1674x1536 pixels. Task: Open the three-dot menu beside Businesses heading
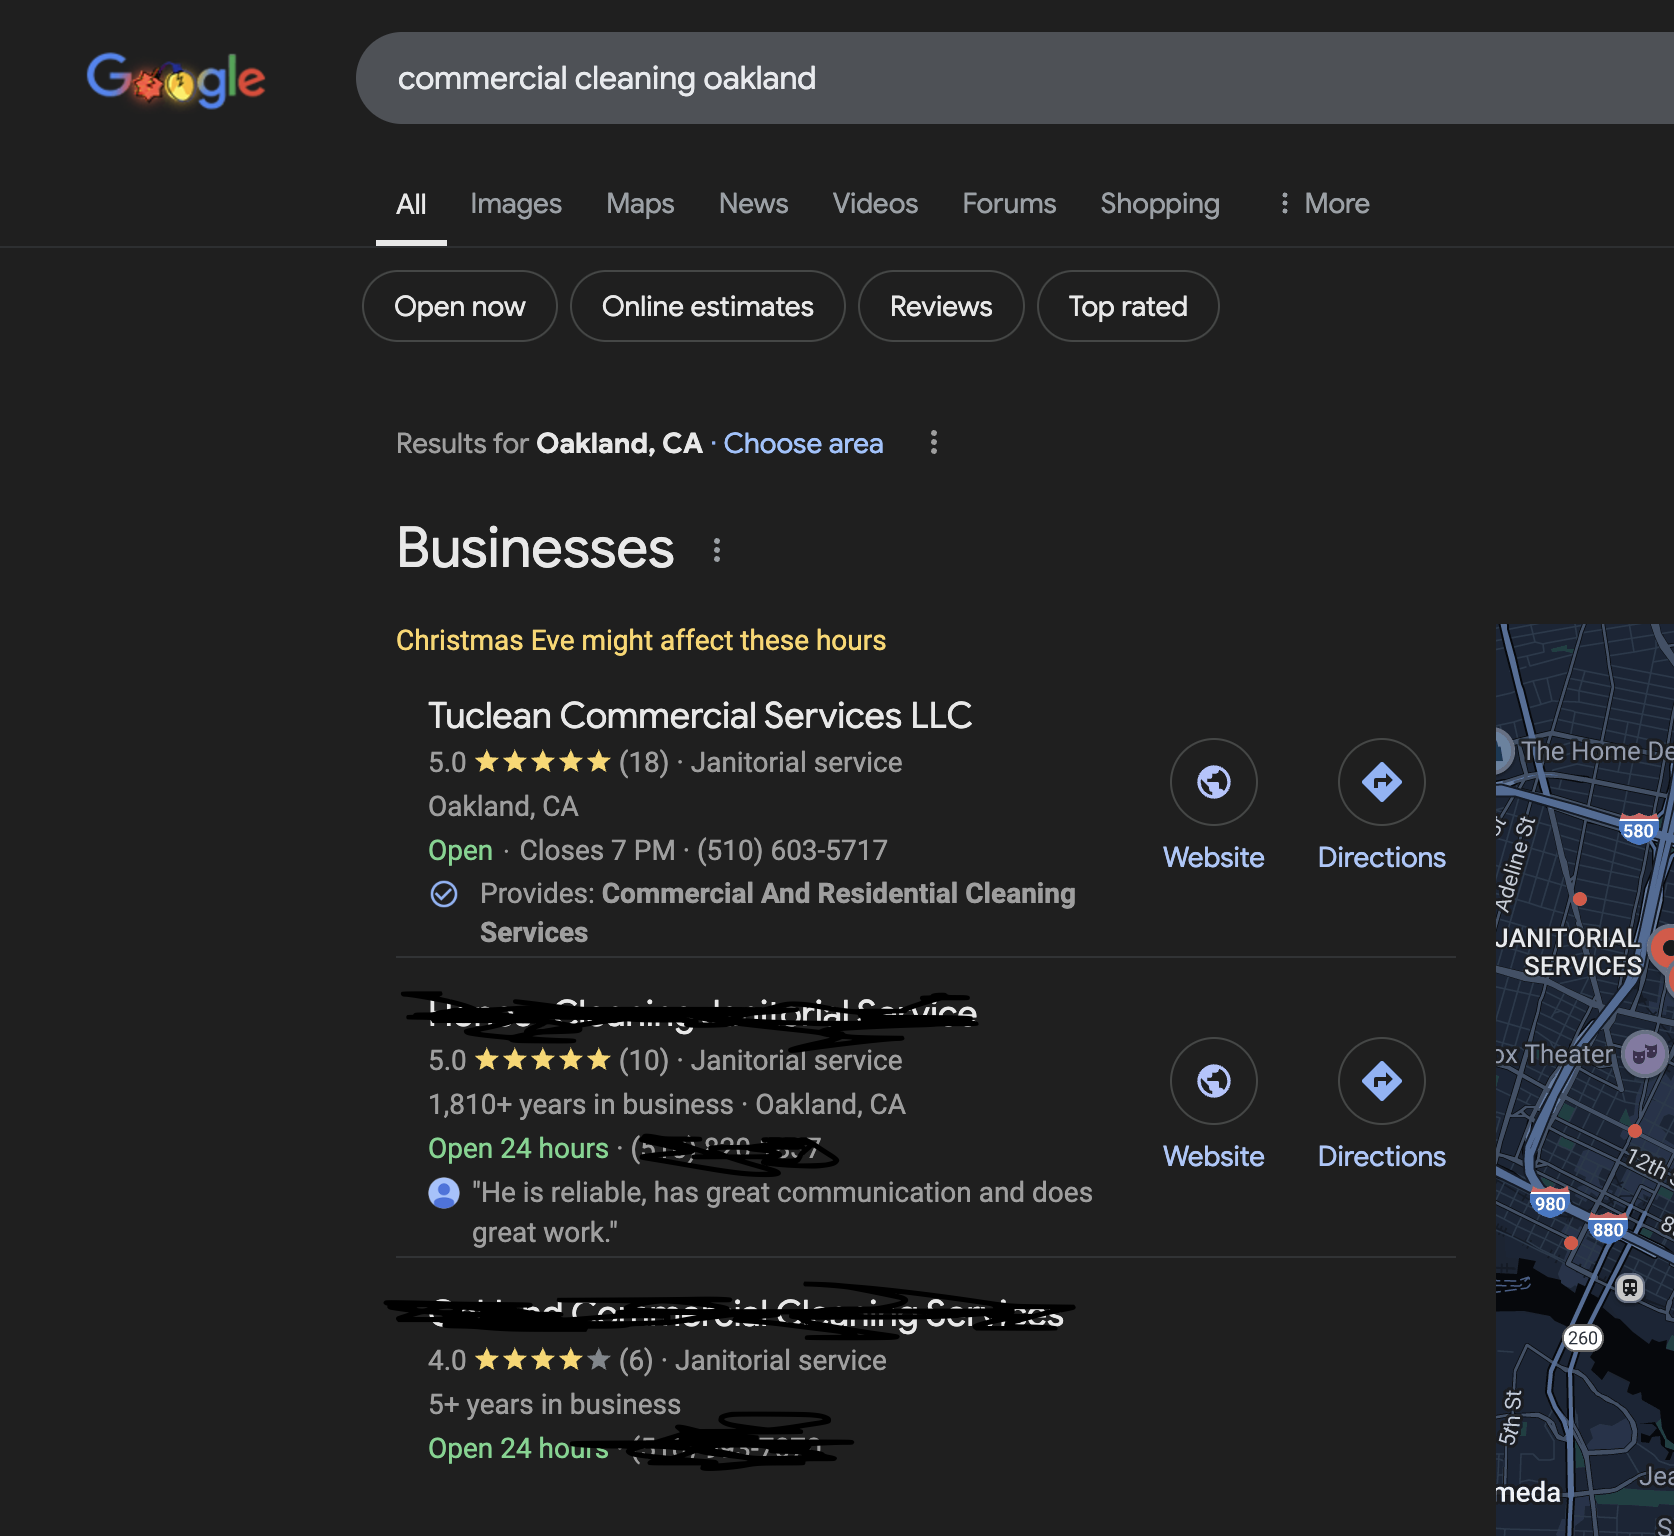pyautogui.click(x=717, y=550)
